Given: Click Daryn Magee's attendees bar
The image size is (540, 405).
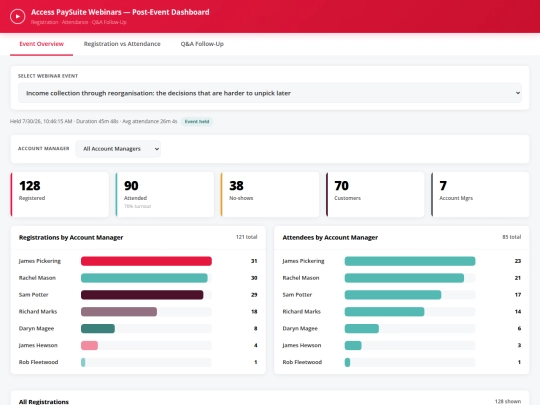Looking at the screenshot, I should point(362,329).
